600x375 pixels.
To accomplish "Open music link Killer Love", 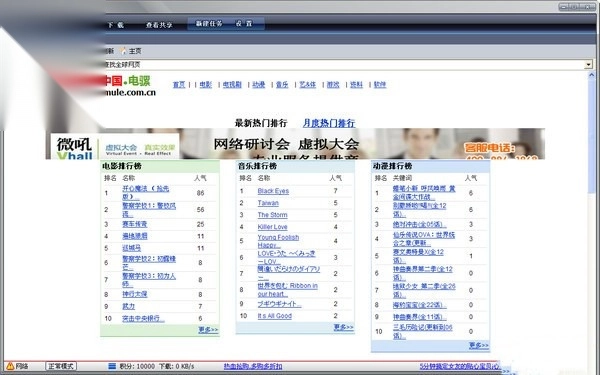I will pyautogui.click(x=272, y=227).
